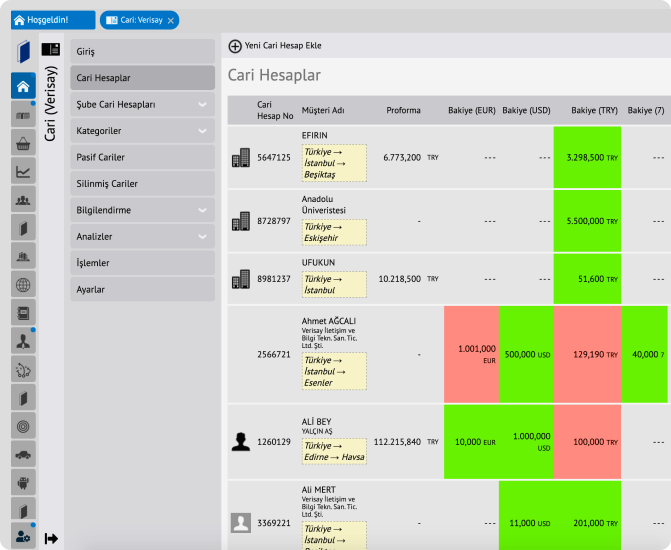This screenshot has height=550, width=671.
Task: Click the blue book logo icon
Action: (24, 51)
